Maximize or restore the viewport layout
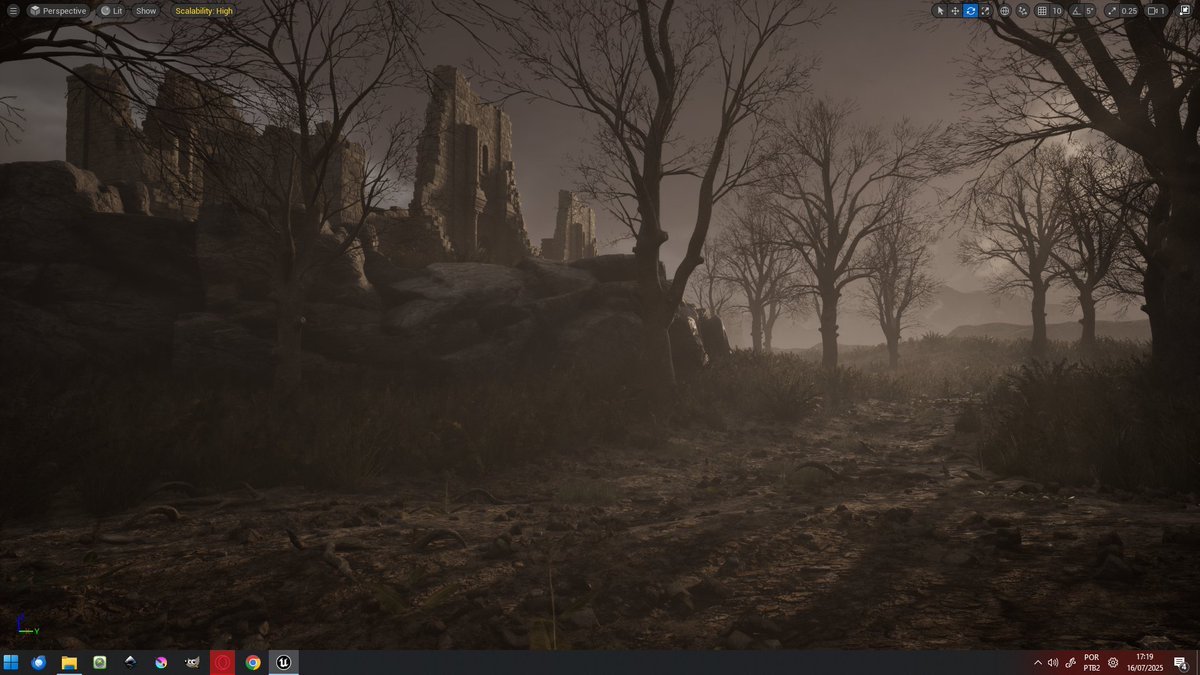The width and height of the screenshot is (1200, 675). point(1185,11)
